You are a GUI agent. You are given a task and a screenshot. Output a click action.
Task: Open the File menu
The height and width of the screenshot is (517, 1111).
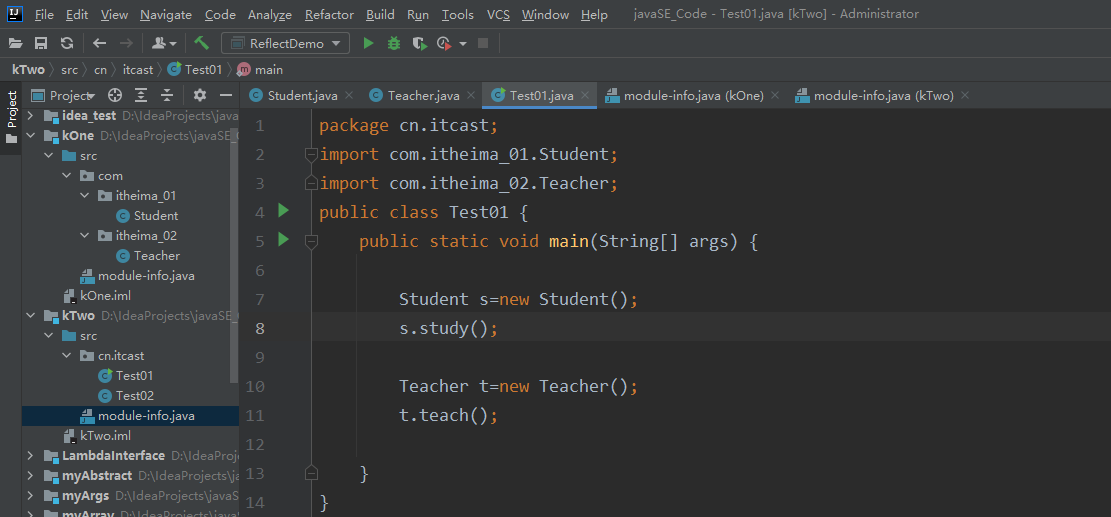(44, 14)
